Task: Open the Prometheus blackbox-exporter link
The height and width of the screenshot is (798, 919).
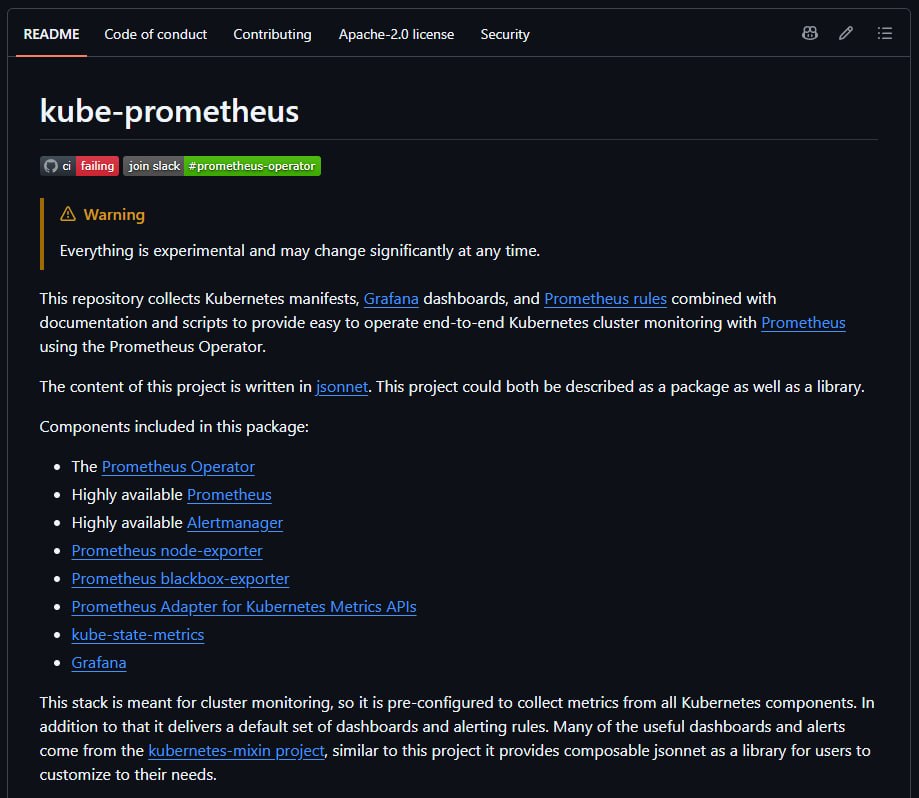Action: (x=181, y=579)
